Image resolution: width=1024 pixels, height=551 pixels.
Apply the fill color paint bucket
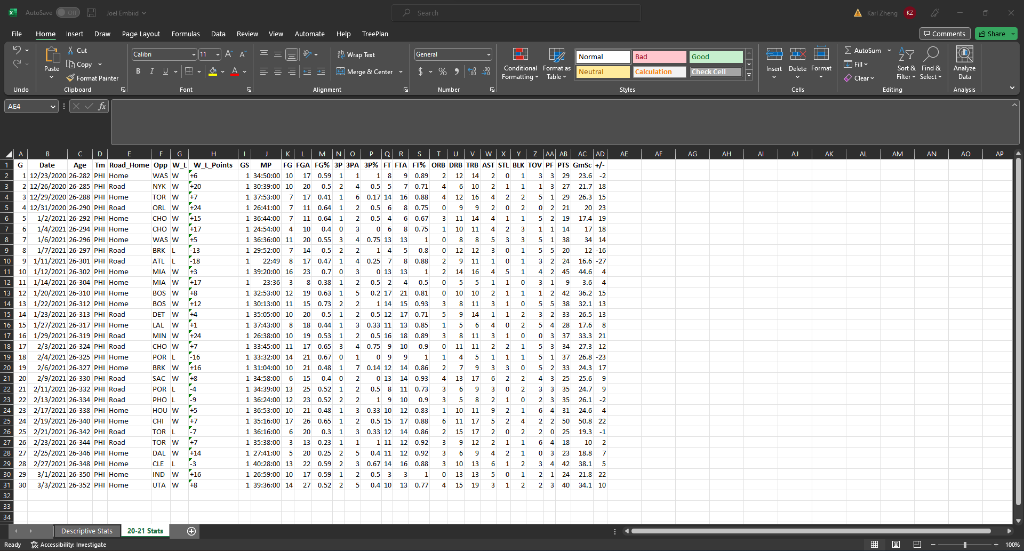212,71
